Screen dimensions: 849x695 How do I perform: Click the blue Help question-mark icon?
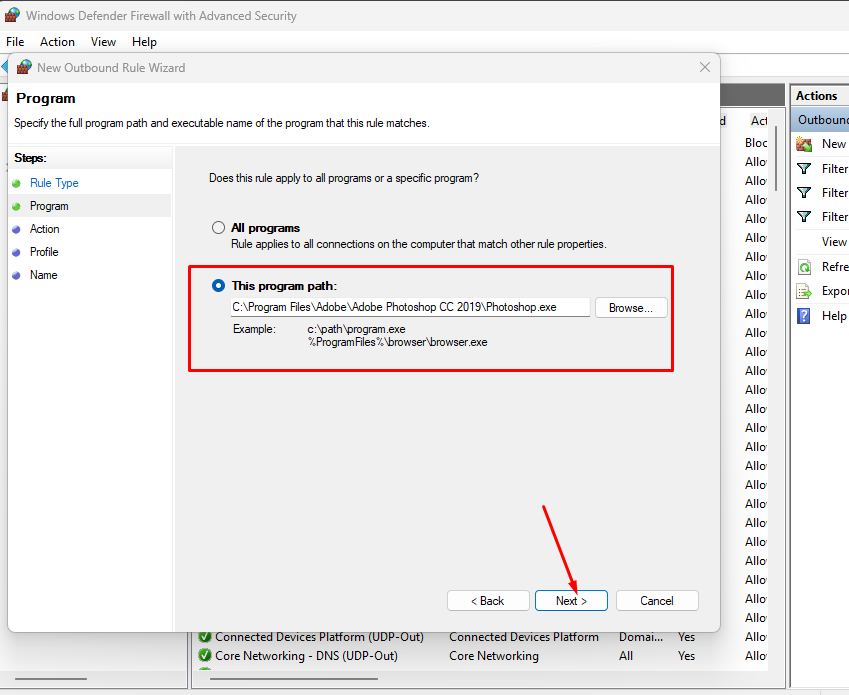tap(804, 316)
